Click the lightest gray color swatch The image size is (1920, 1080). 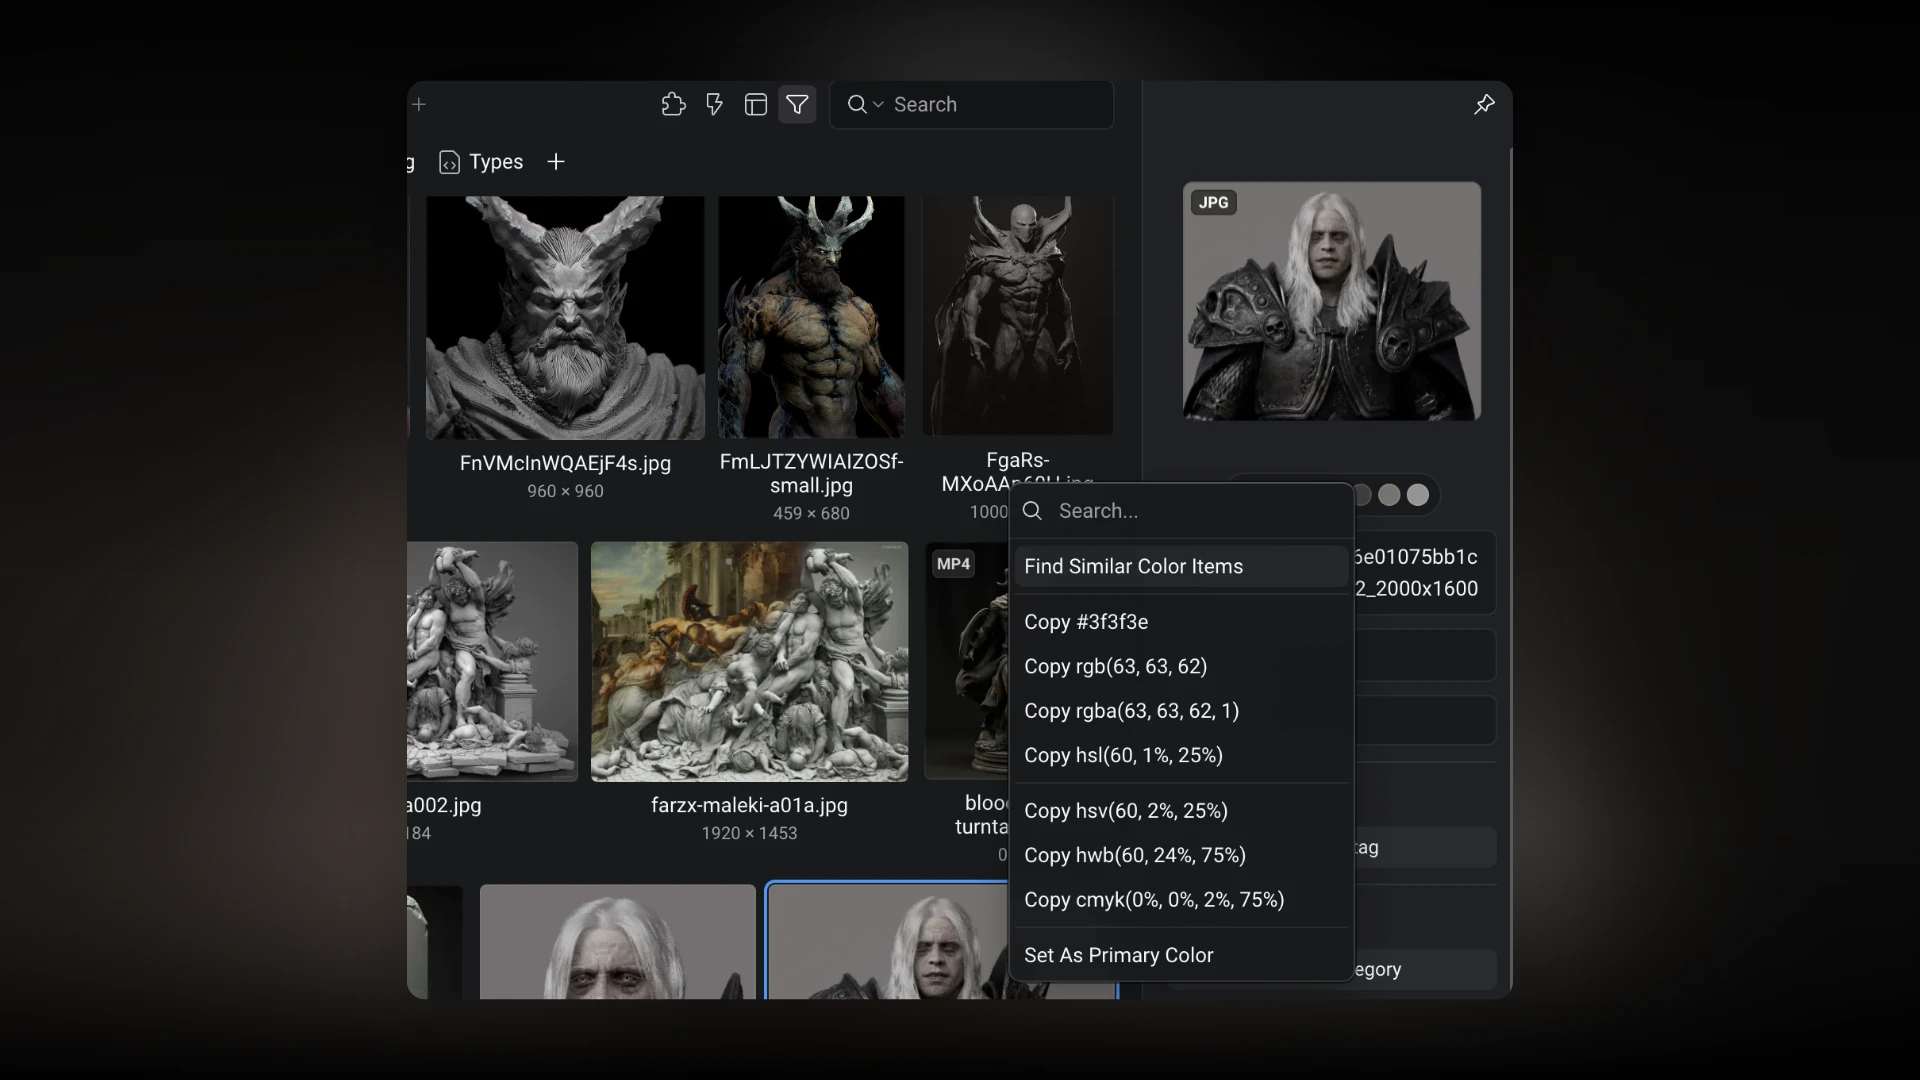[1418, 495]
